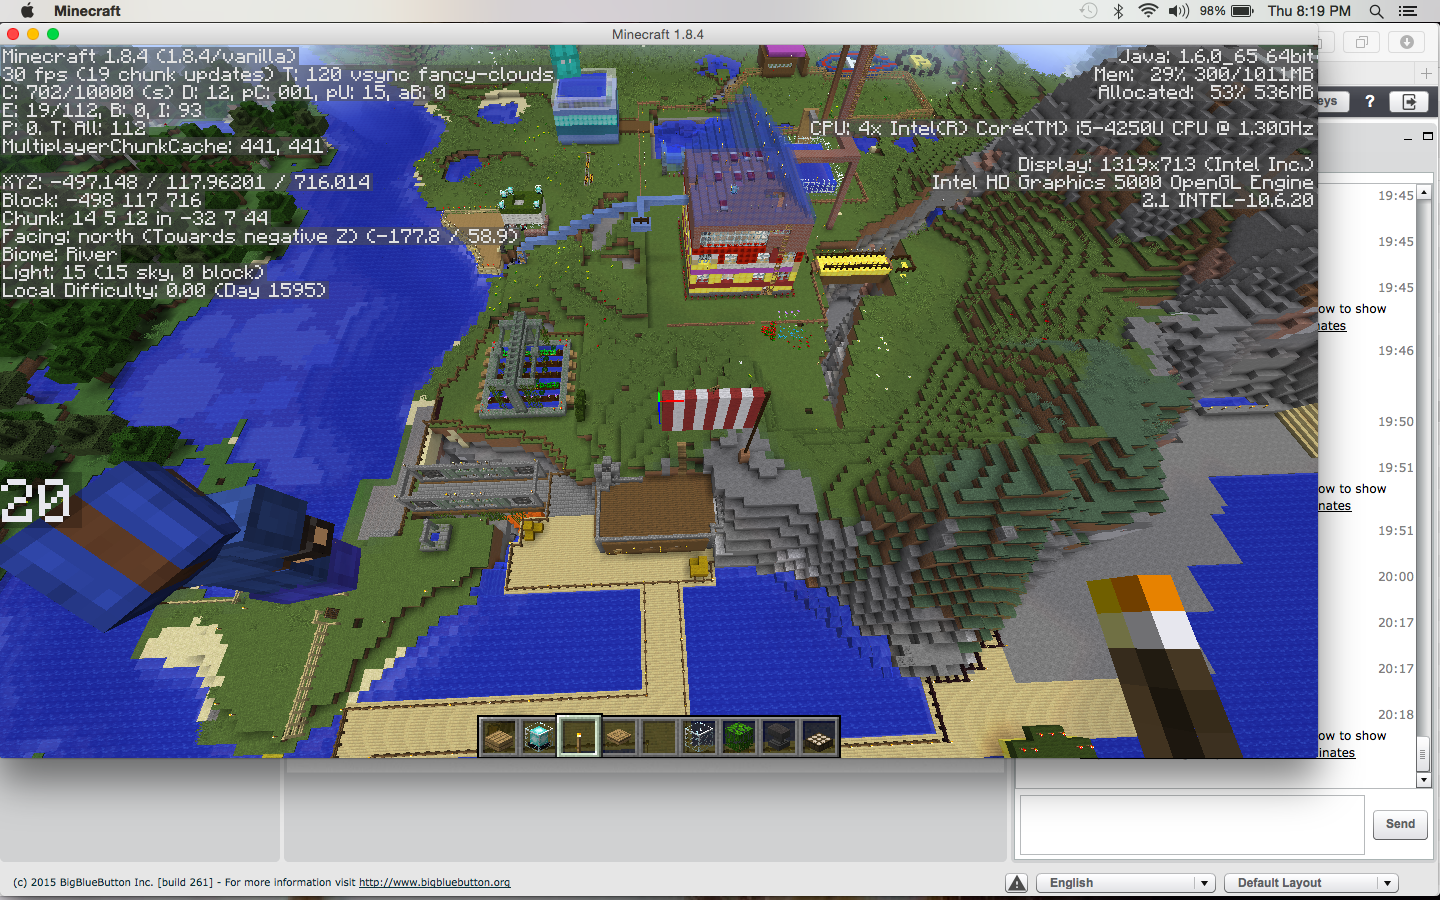Open the Wi-Fi status menu

click(x=1148, y=11)
